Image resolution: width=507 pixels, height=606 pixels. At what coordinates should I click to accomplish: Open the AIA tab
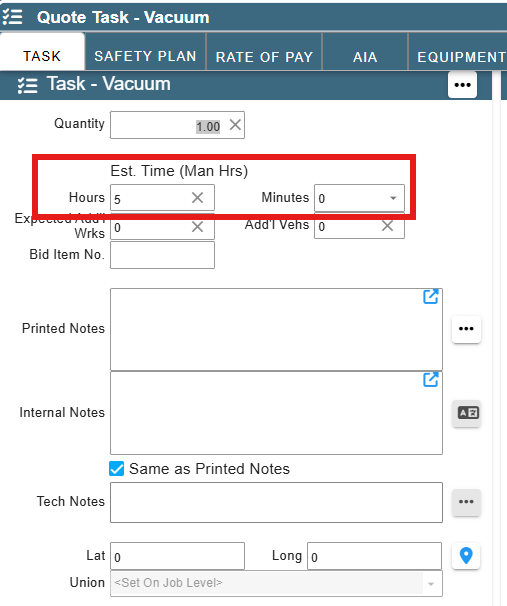tap(365, 57)
